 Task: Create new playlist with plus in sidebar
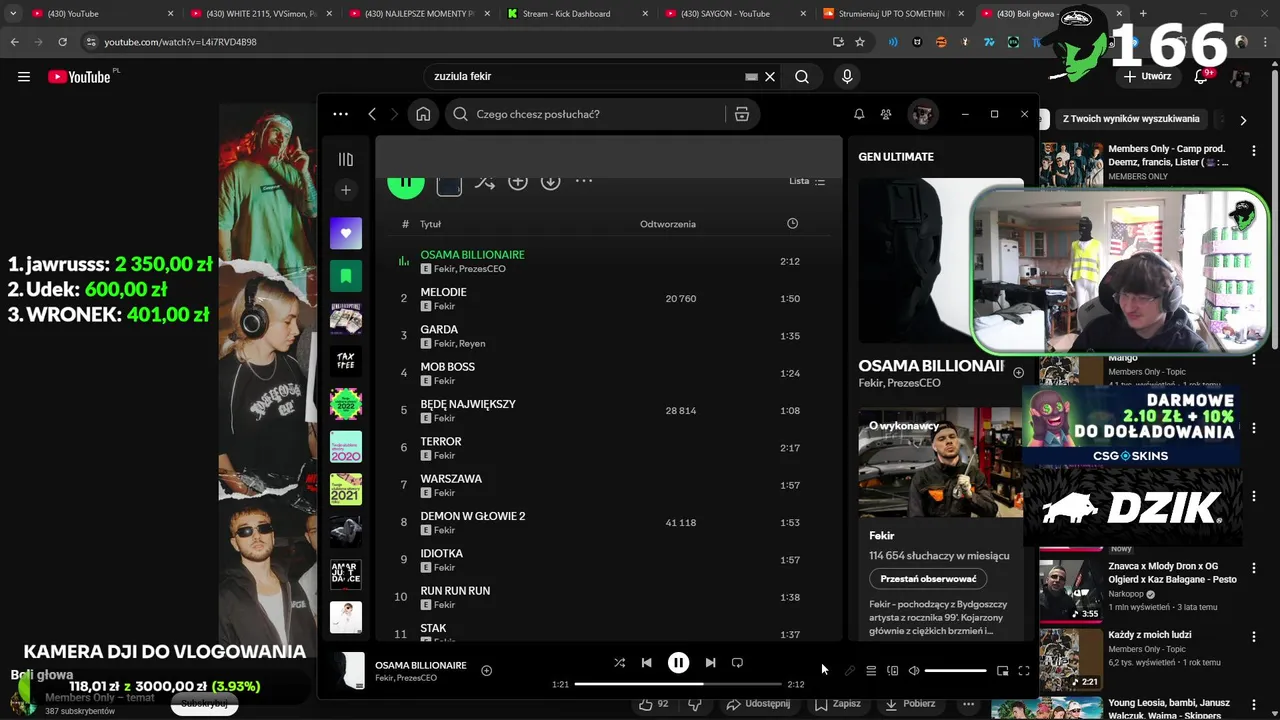pos(346,190)
